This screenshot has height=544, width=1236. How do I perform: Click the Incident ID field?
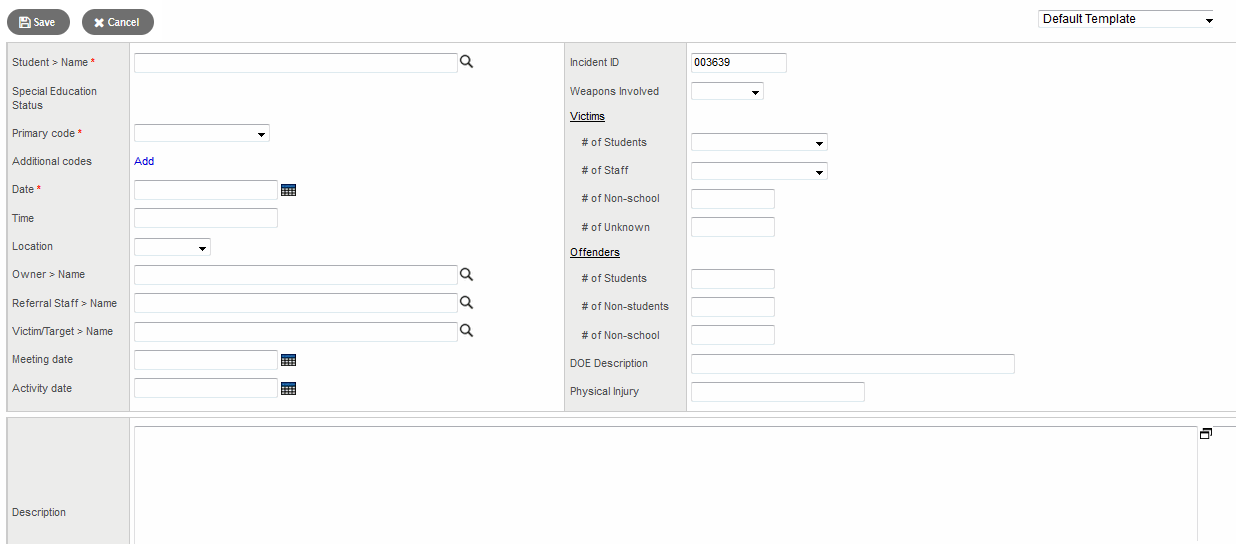coord(738,63)
